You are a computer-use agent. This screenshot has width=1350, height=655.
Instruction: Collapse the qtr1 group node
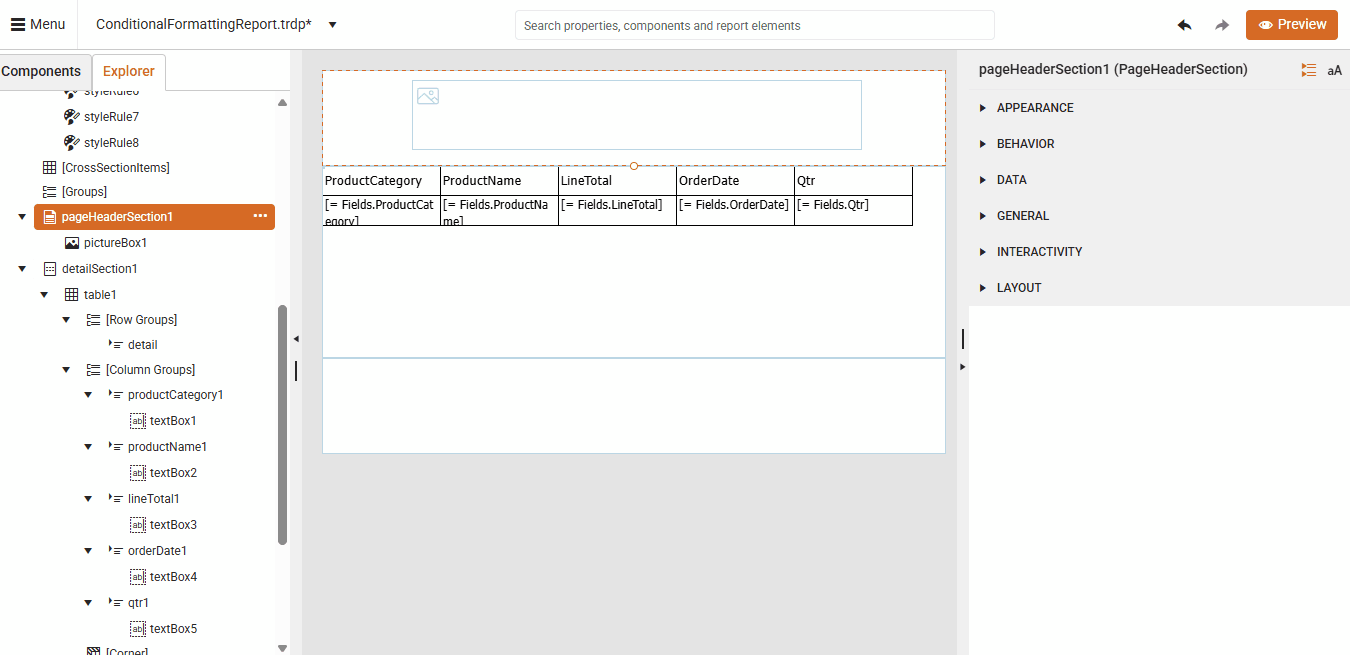point(88,603)
